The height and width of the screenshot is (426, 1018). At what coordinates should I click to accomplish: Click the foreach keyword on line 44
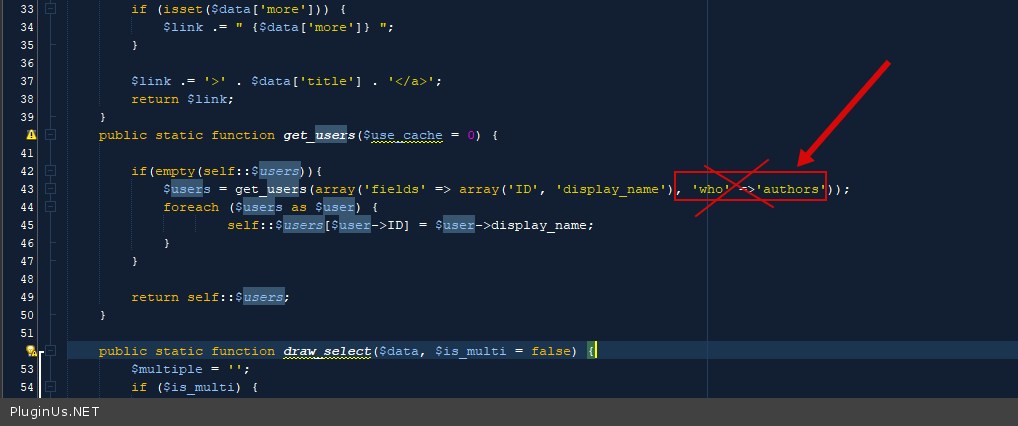pos(191,207)
